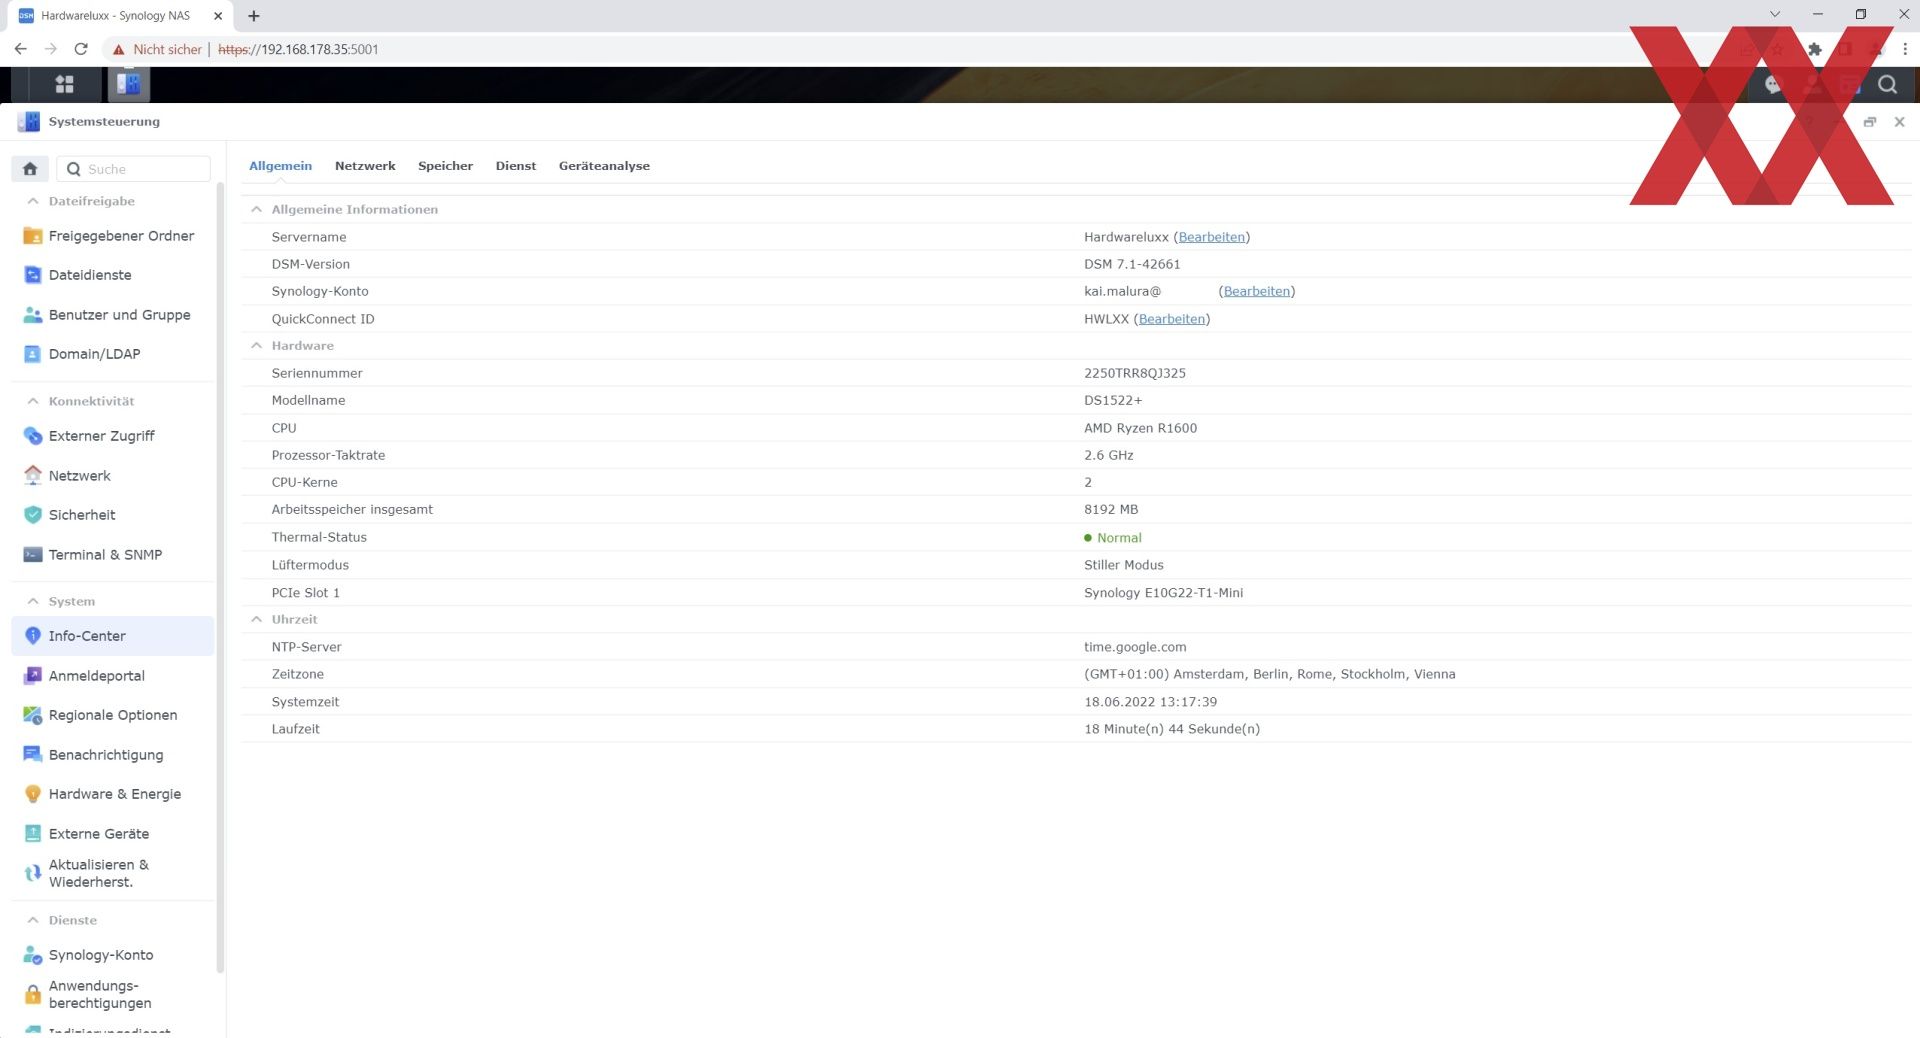Click the sidebar vertical scrollbar

coord(220,578)
